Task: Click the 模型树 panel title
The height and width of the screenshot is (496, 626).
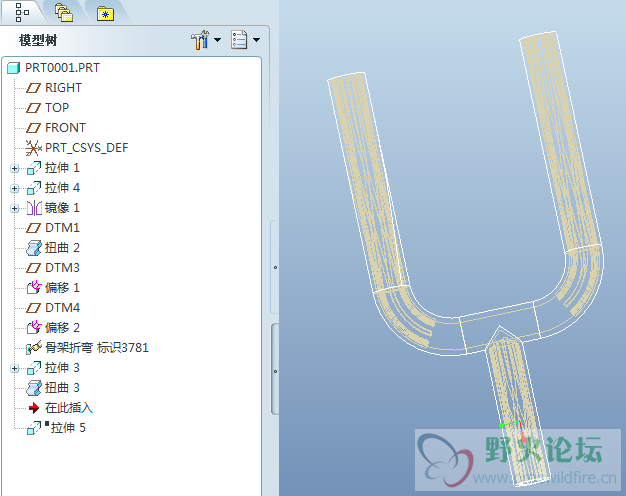Action: click(x=38, y=40)
